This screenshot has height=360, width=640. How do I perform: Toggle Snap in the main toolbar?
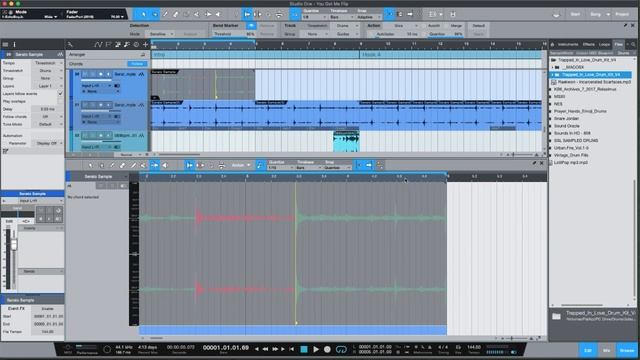pos(389,14)
